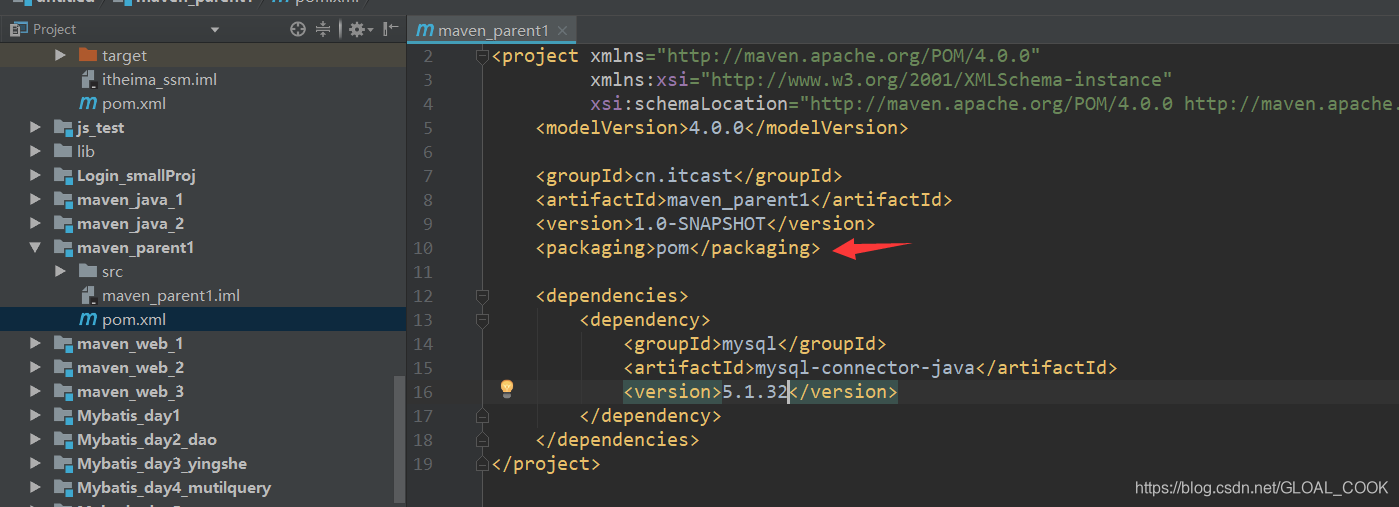This screenshot has height=507, width=1399.
Task: Click the fold end marker at line 17
Action: pyautogui.click(x=482, y=415)
